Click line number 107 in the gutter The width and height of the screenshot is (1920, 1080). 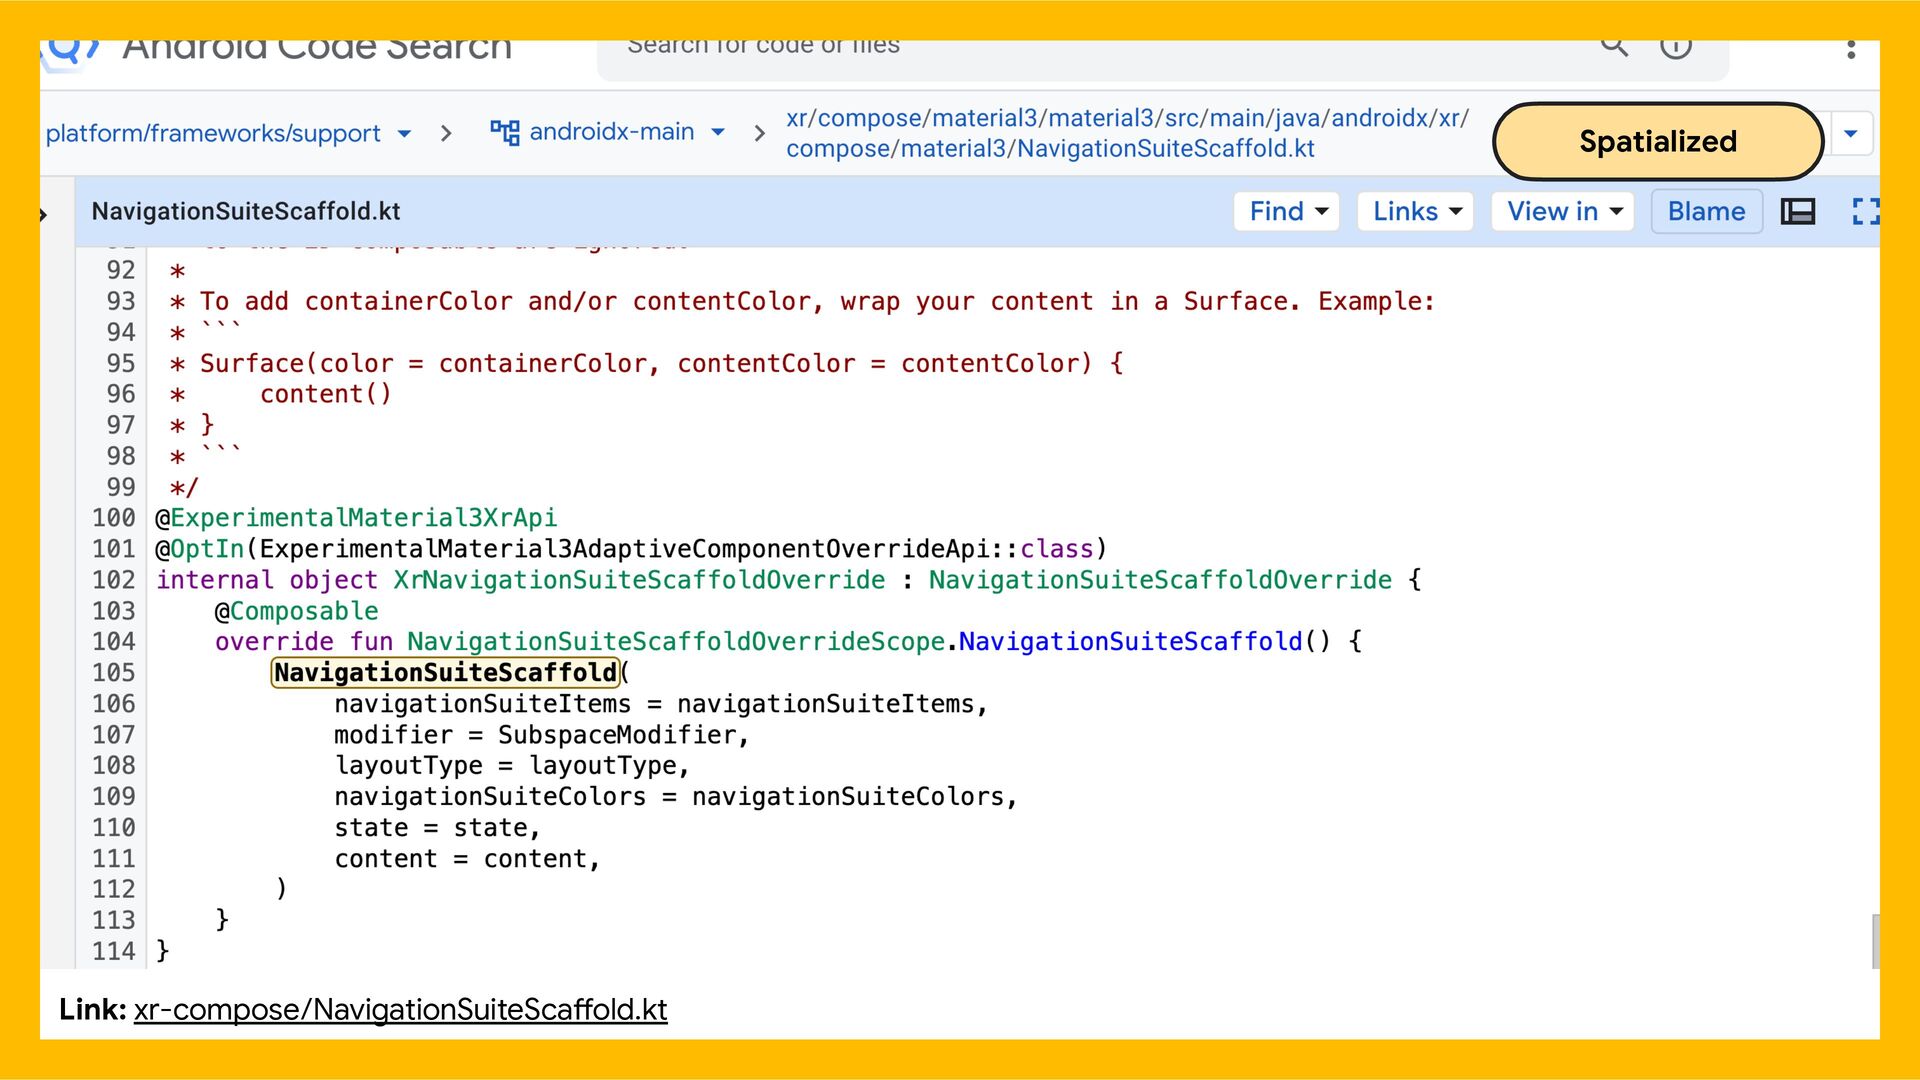114,735
